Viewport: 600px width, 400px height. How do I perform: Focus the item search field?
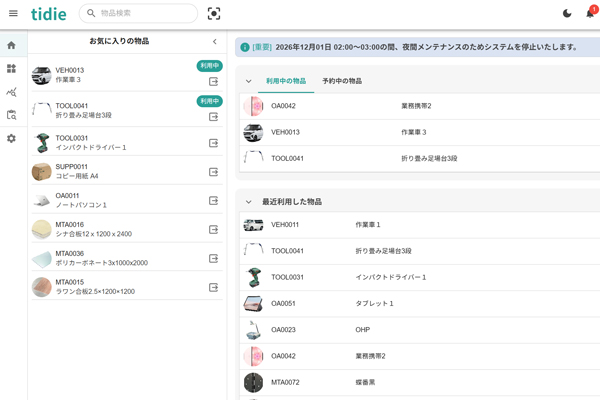138,13
